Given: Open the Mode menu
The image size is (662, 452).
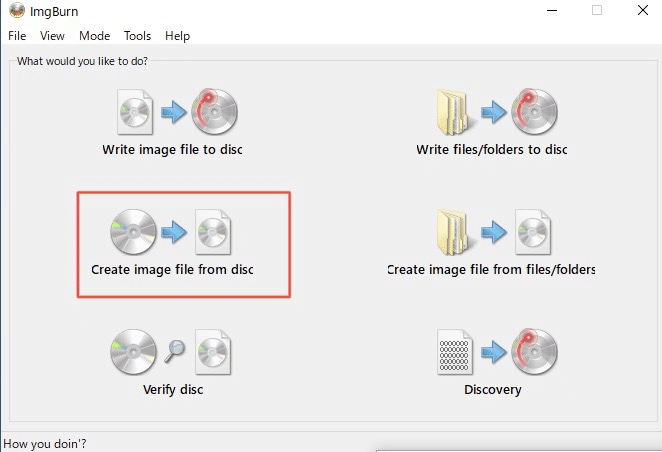Looking at the screenshot, I should (x=95, y=36).
